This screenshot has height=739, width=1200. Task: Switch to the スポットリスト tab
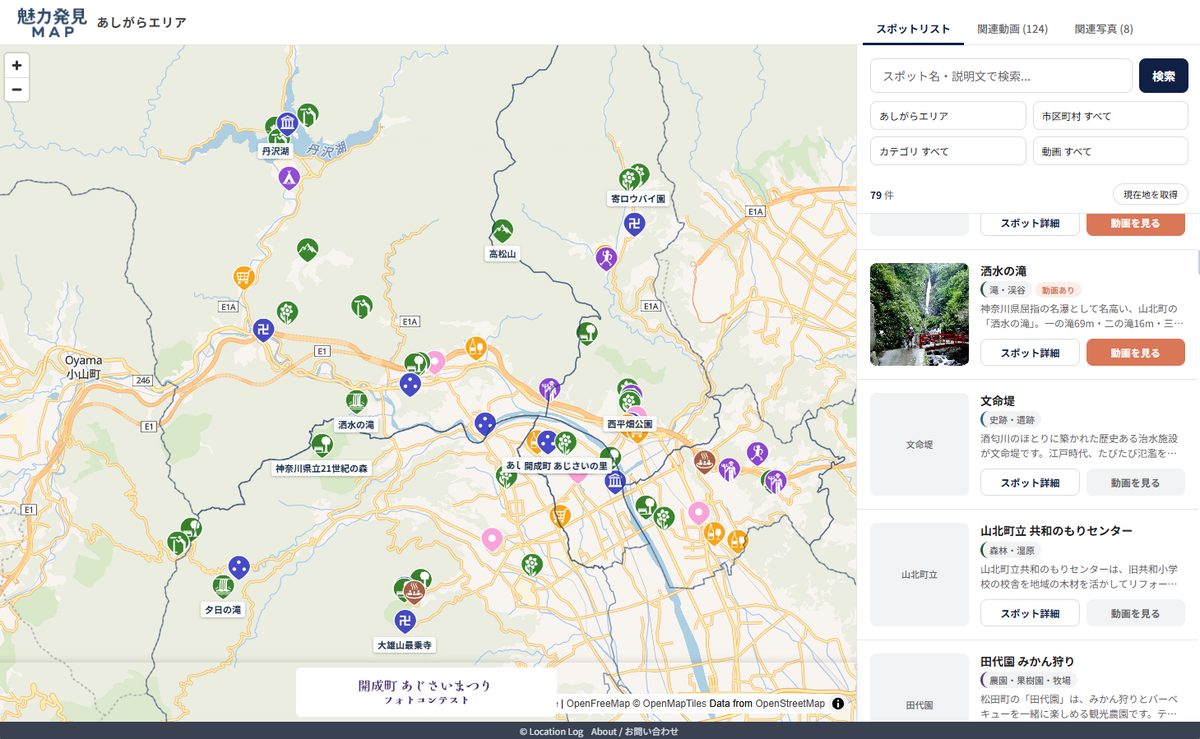913,29
